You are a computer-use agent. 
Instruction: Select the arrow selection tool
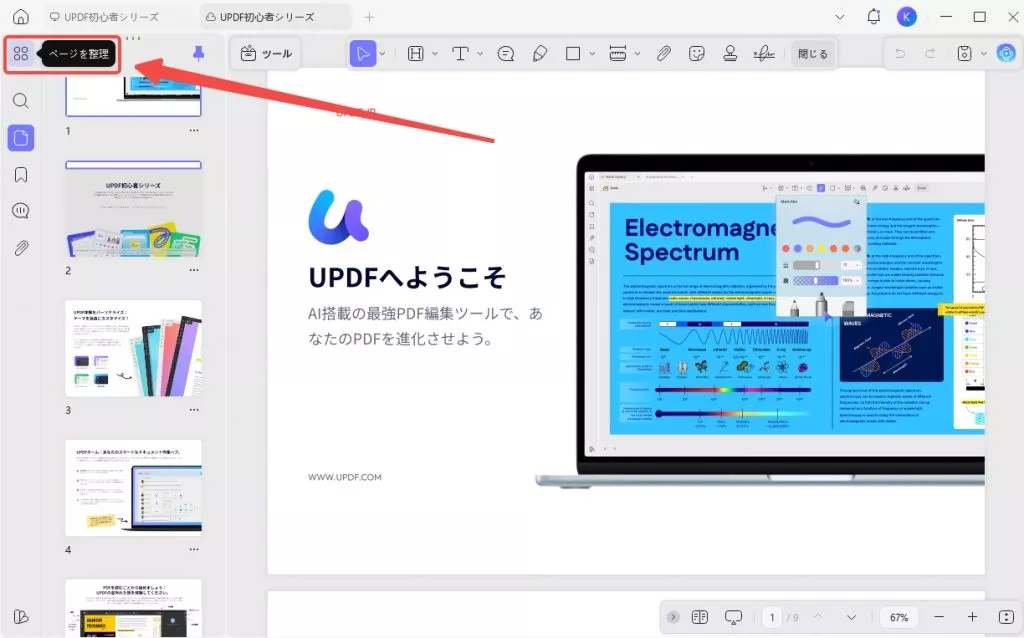pyautogui.click(x=362, y=54)
